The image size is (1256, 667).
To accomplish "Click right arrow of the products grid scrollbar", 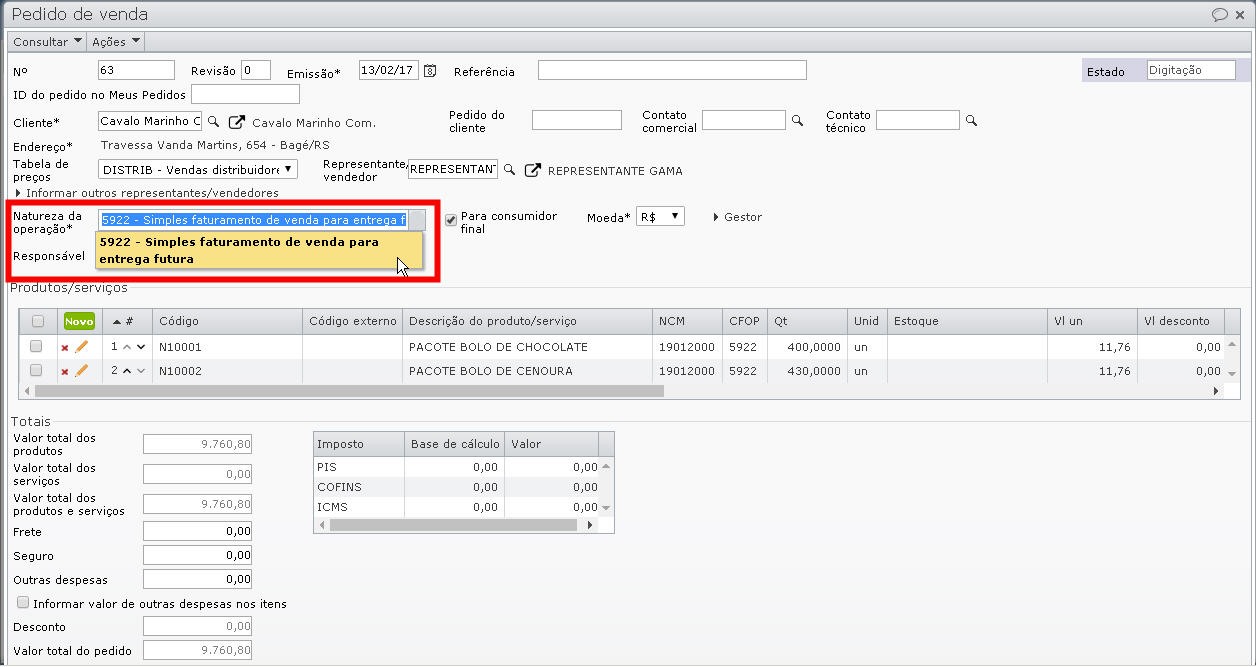I will [x=1217, y=391].
